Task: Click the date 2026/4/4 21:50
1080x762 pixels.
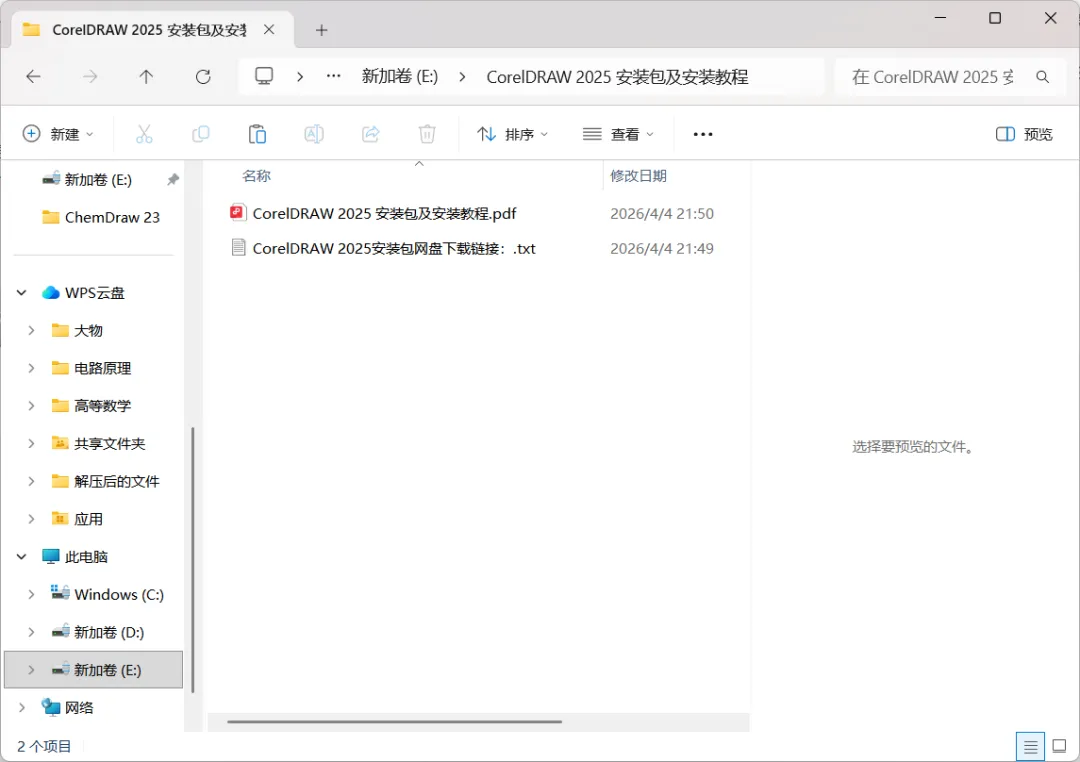Action: click(x=662, y=214)
